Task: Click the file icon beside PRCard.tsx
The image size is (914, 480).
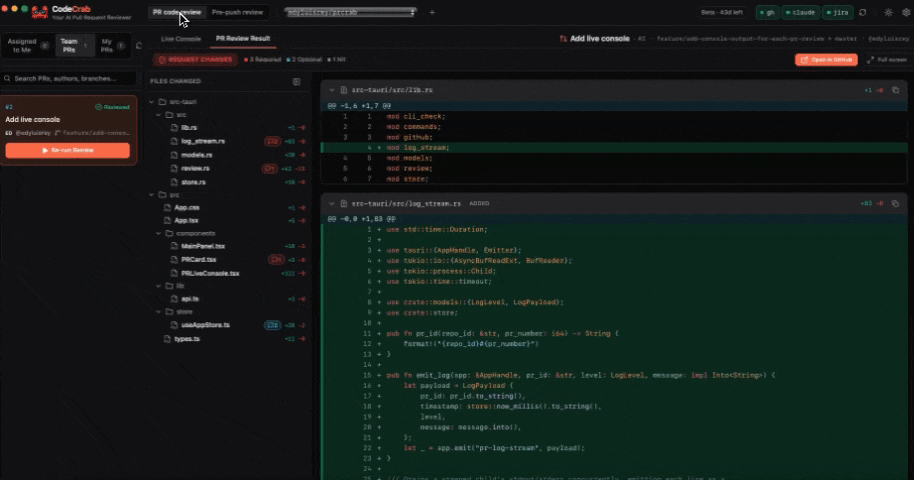Action: 174,260
